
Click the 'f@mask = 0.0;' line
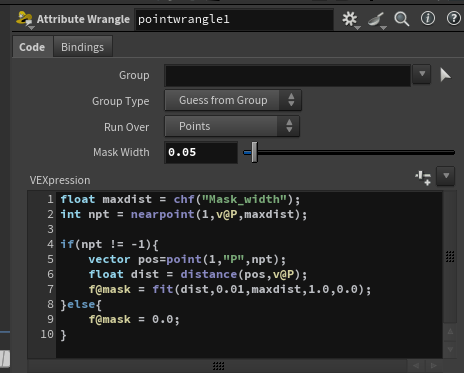[x=134, y=319]
